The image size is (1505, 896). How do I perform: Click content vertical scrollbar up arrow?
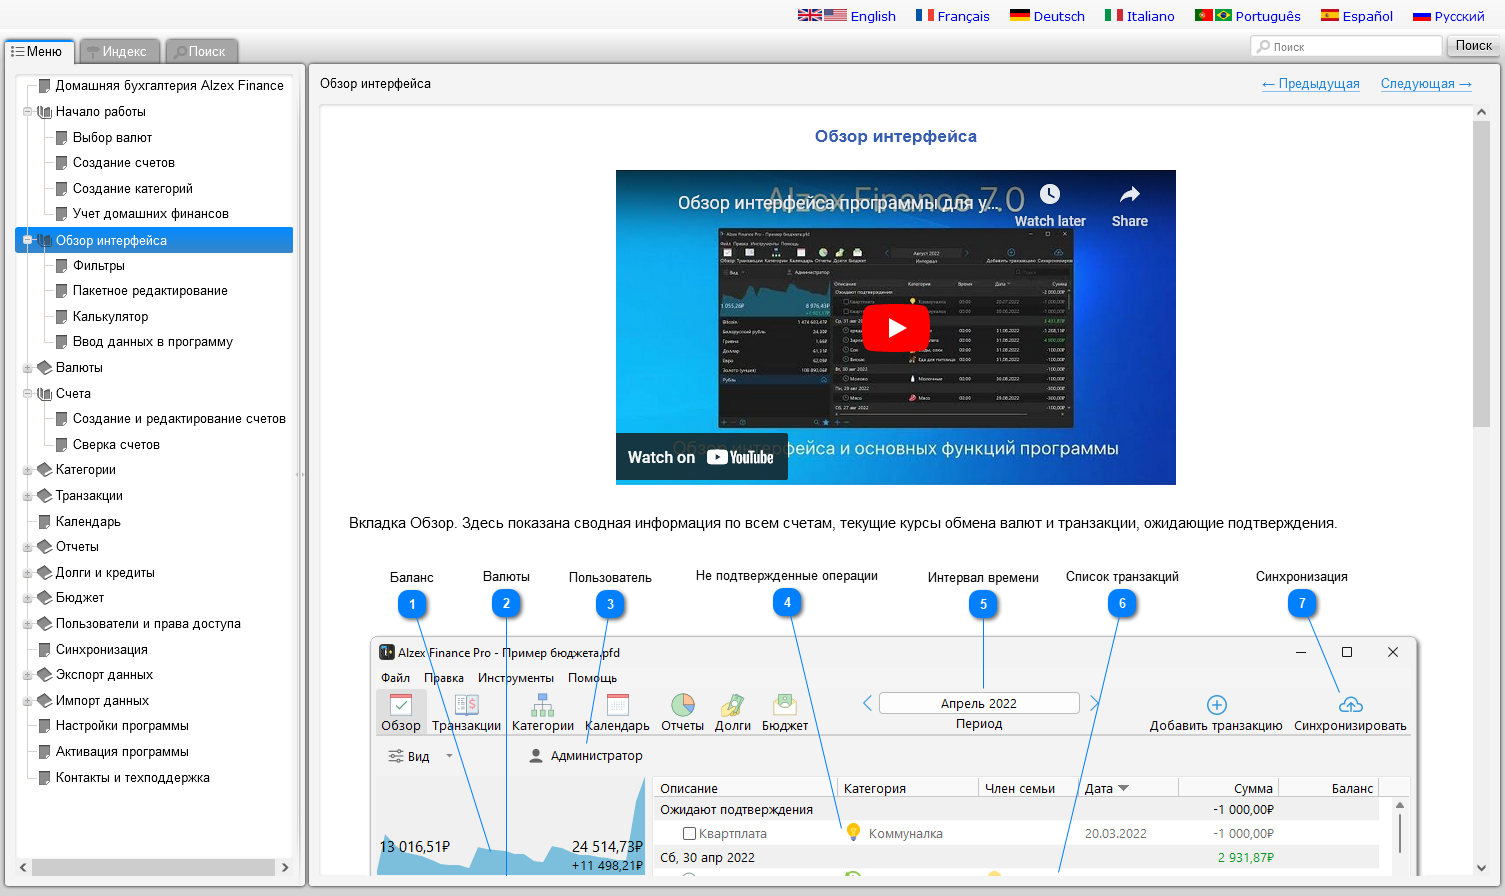[1481, 113]
